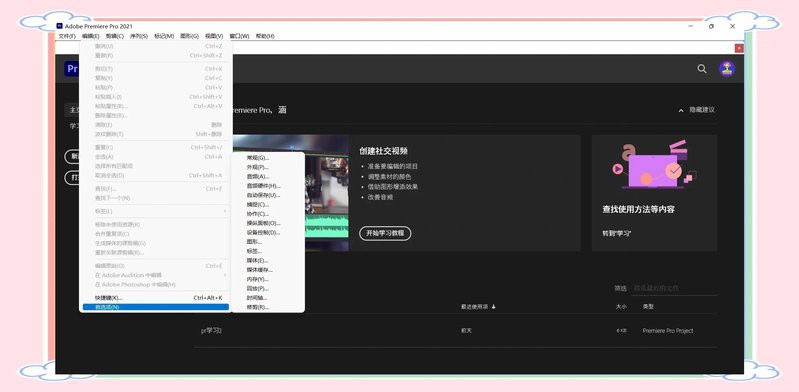Screen dimensions: 799x392
Task: Open the 图形(G) menu
Action: (190, 36)
